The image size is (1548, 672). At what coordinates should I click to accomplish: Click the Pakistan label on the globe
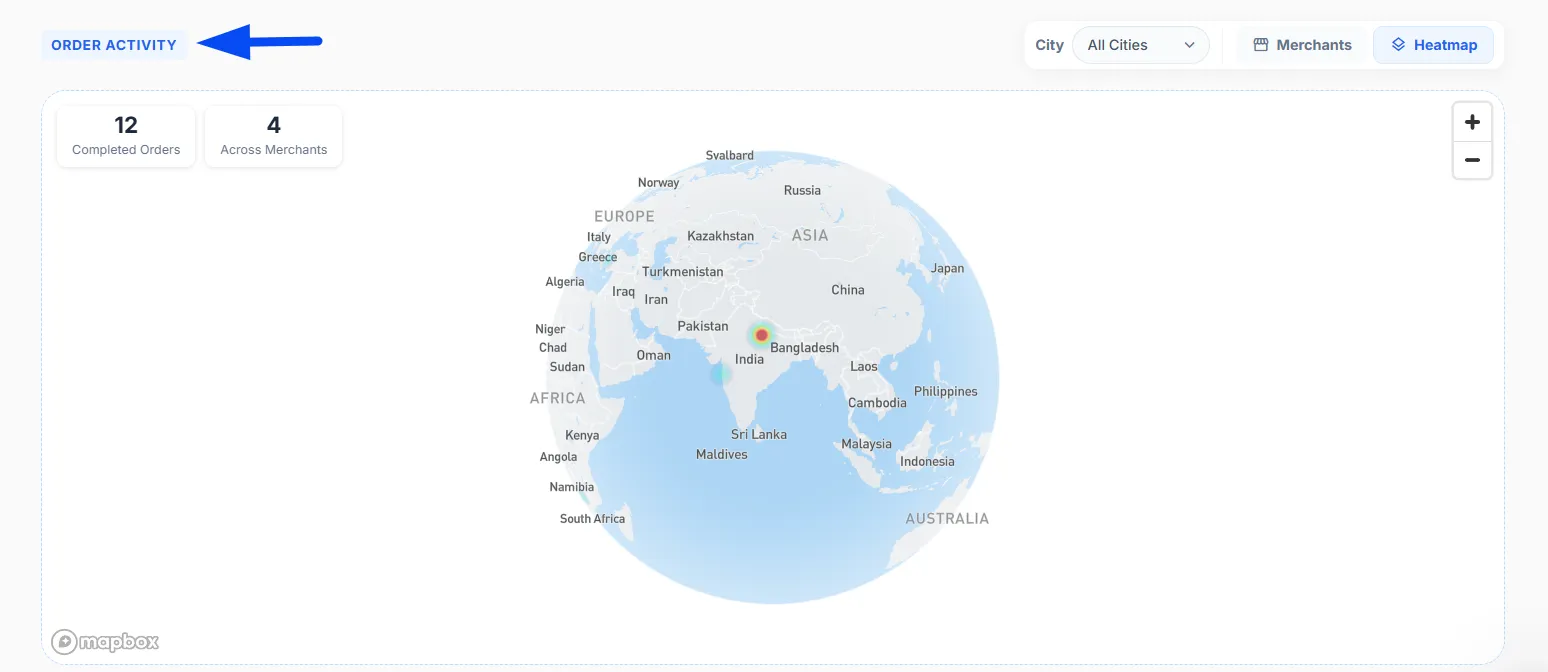(703, 326)
